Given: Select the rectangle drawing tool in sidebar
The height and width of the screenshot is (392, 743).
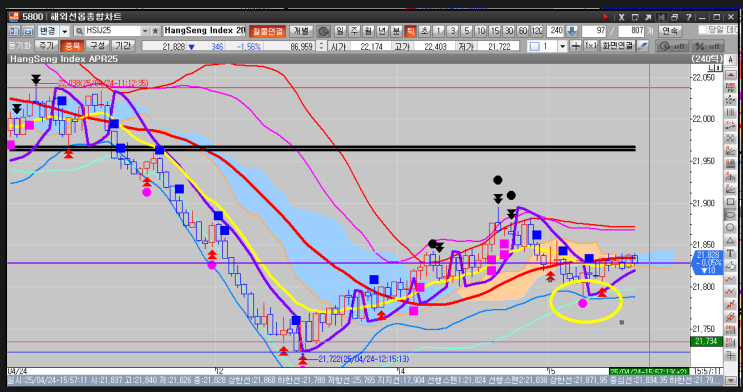Looking at the screenshot, I should point(730,201).
